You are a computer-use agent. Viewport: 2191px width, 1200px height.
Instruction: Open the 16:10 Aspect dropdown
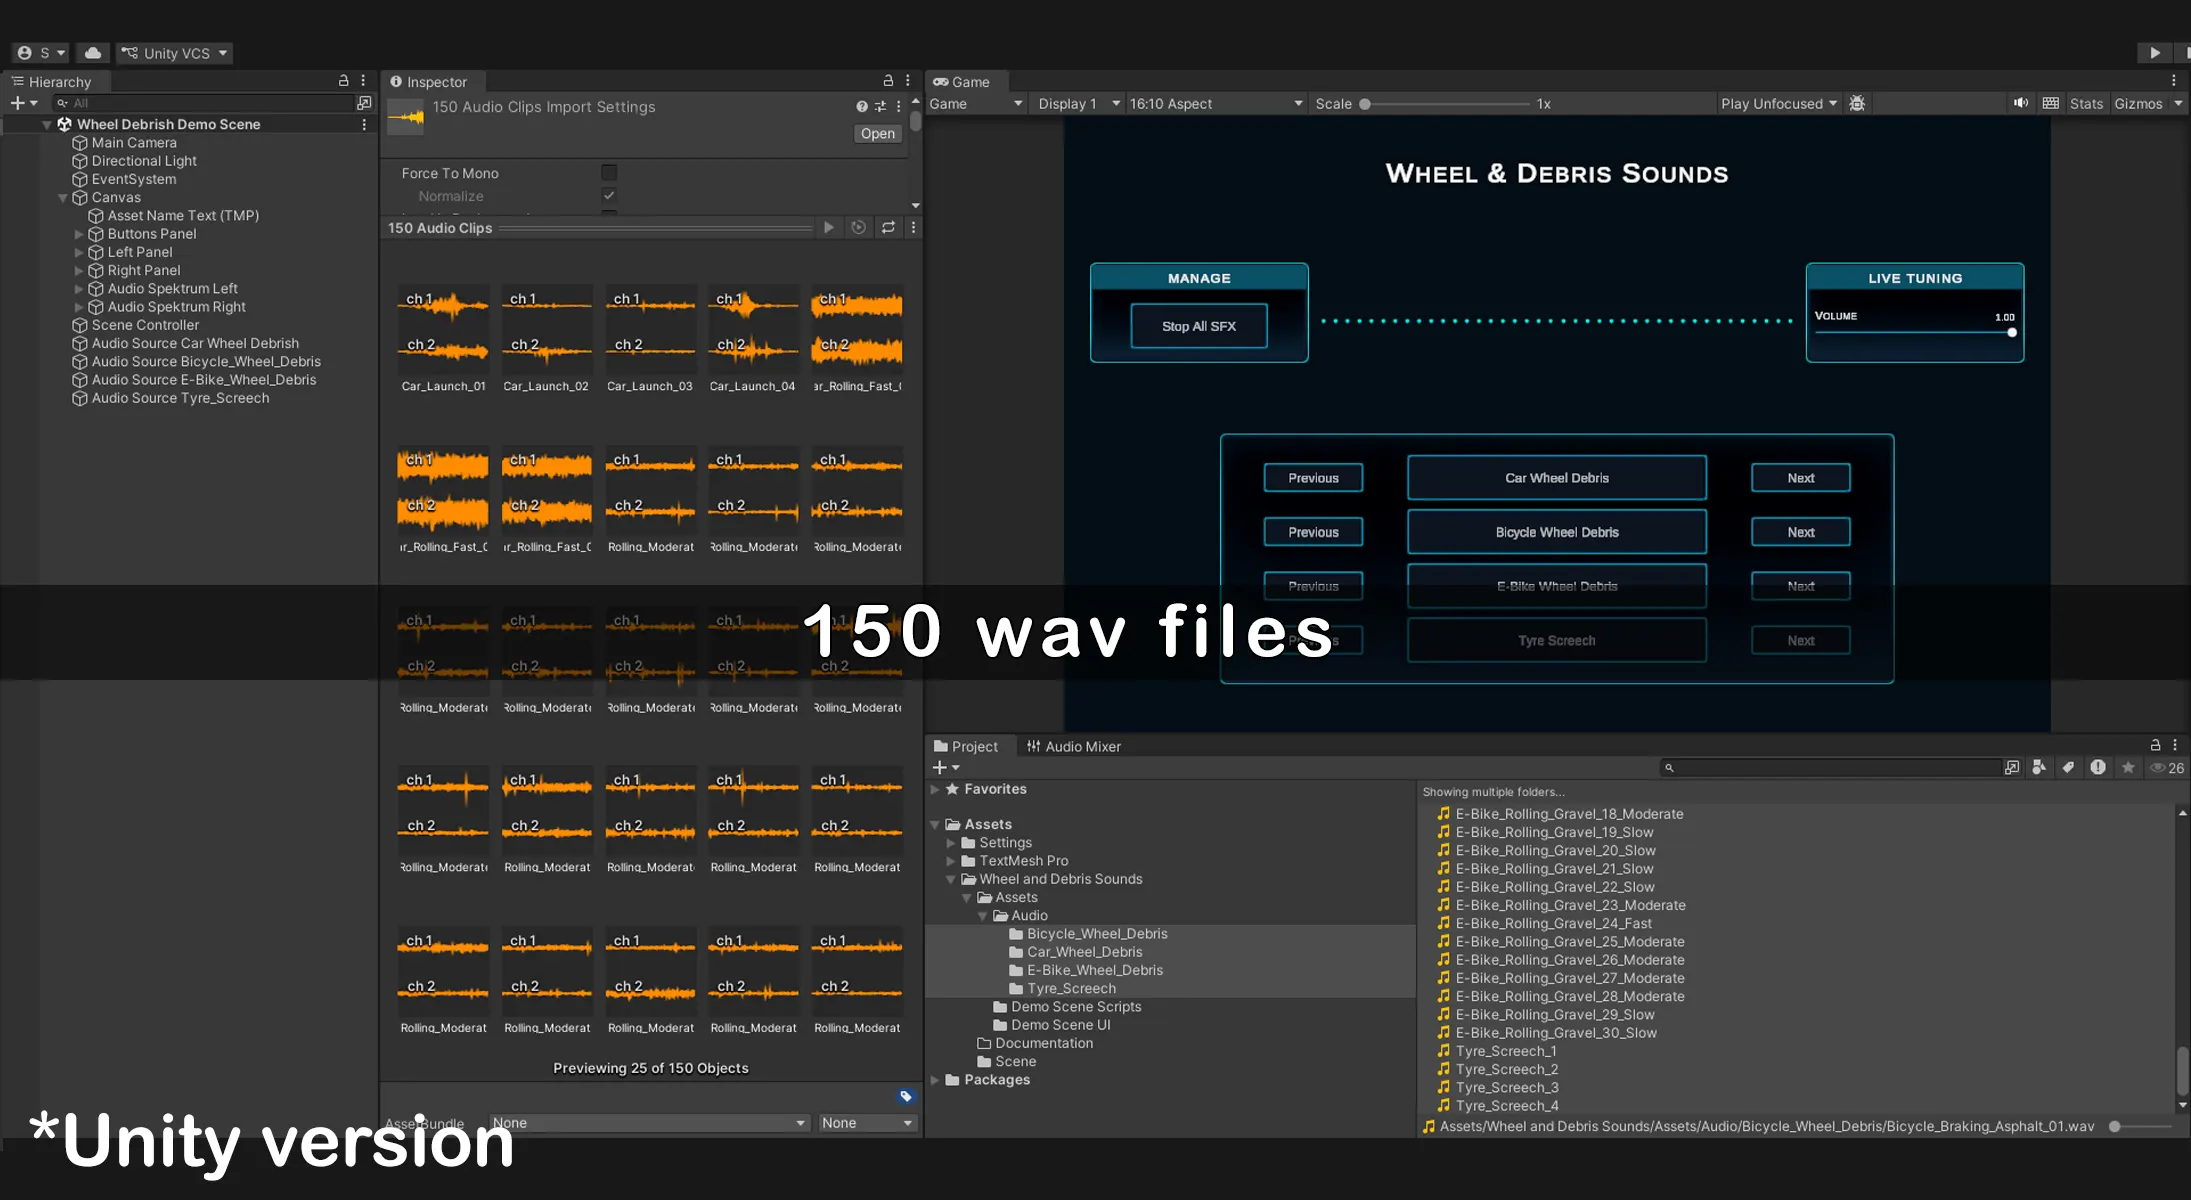[x=1216, y=104]
